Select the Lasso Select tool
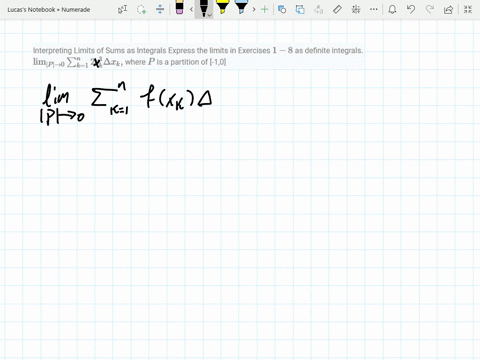This screenshot has width=480, height=360. [x=142, y=9]
